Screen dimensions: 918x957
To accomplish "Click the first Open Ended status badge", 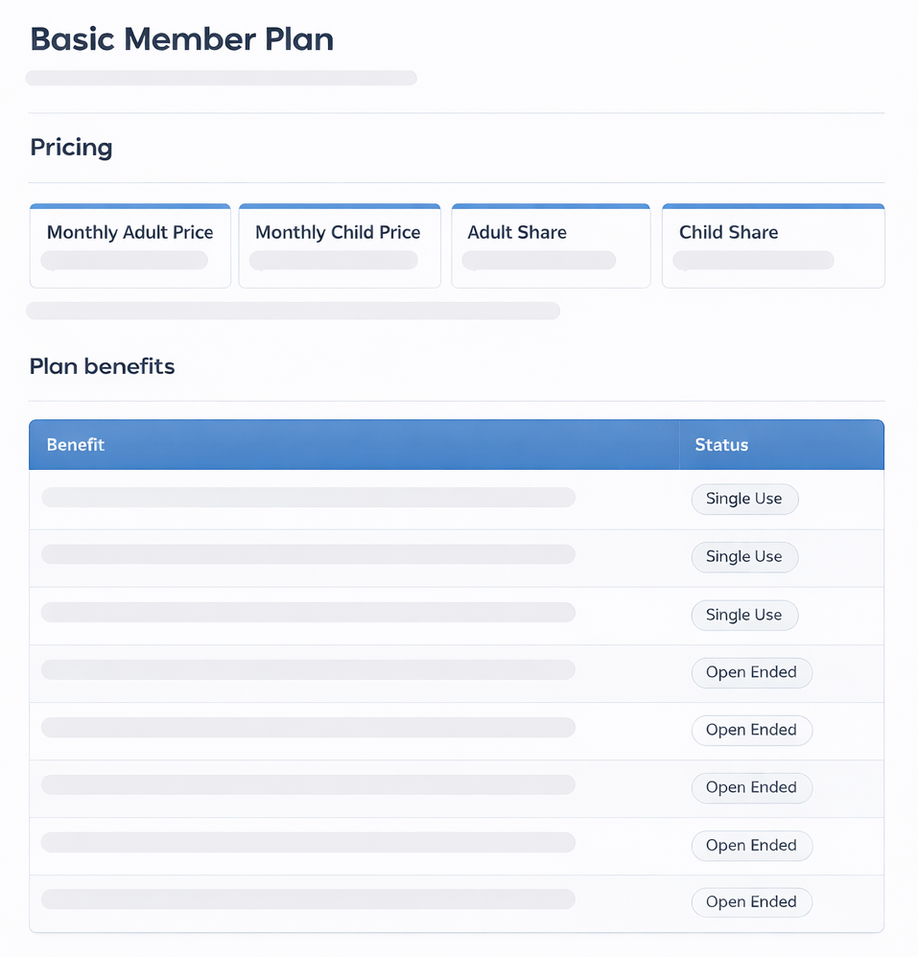I will (751, 673).
